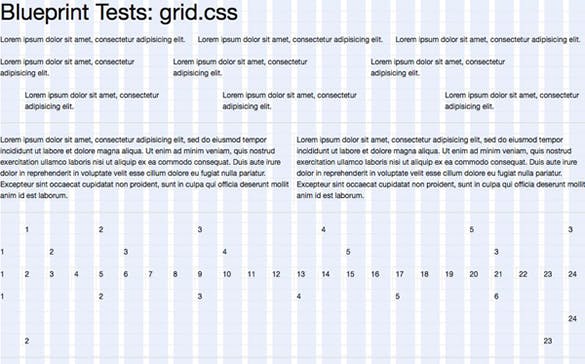Click the right-hand long Lorem ipsum paragraph
The width and height of the screenshot is (585, 364).
pos(441,167)
